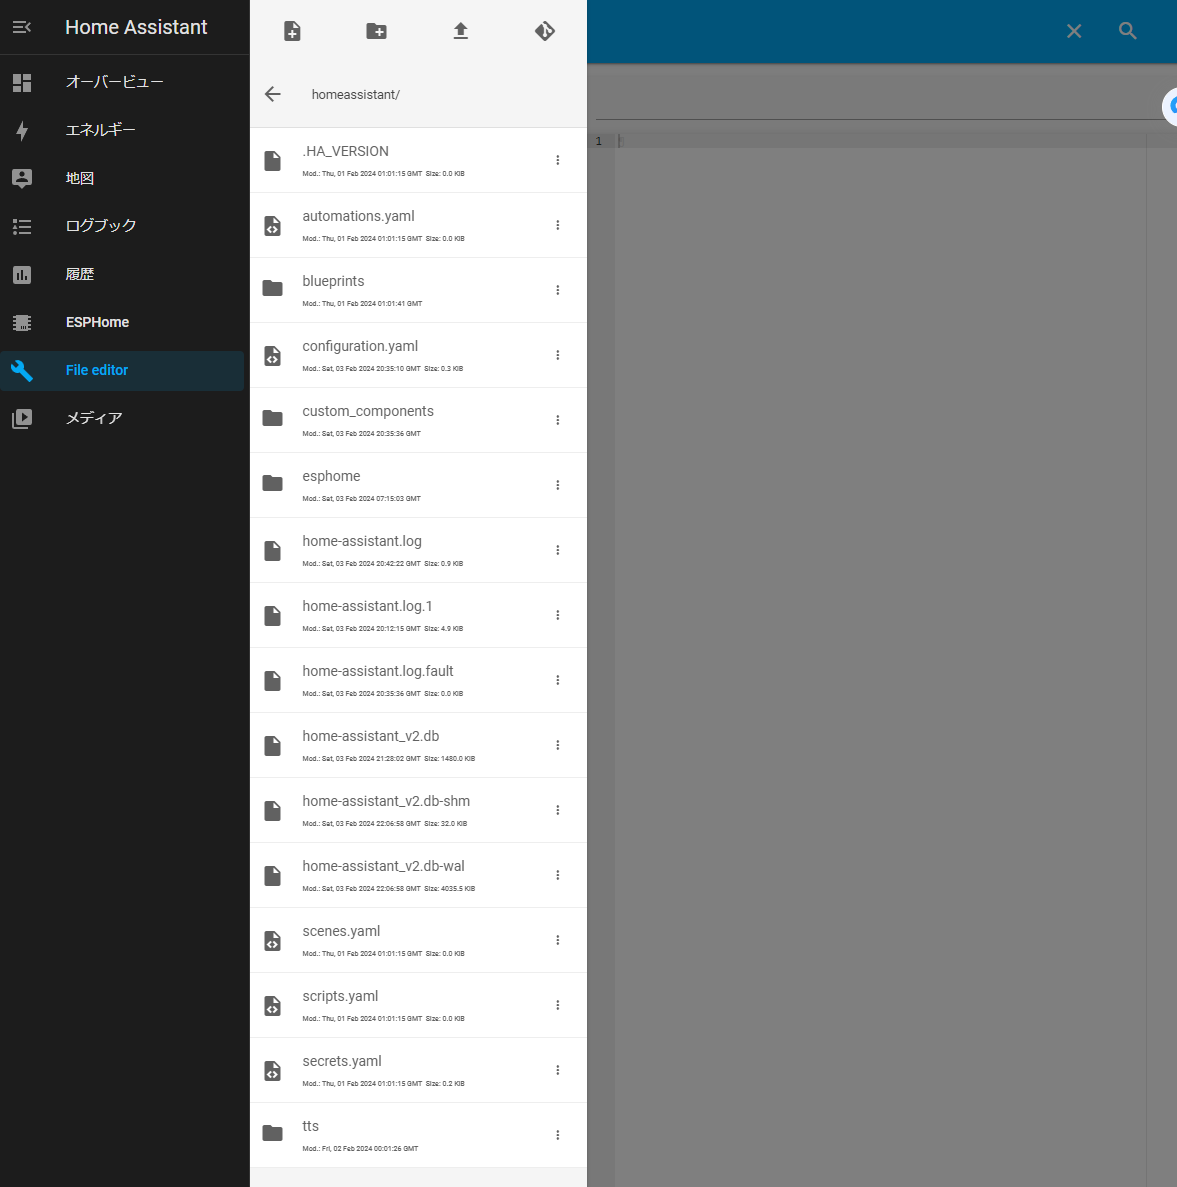Viewport: 1177px width, 1187px height.
Task: Click the upload file icon
Action: coord(460,31)
